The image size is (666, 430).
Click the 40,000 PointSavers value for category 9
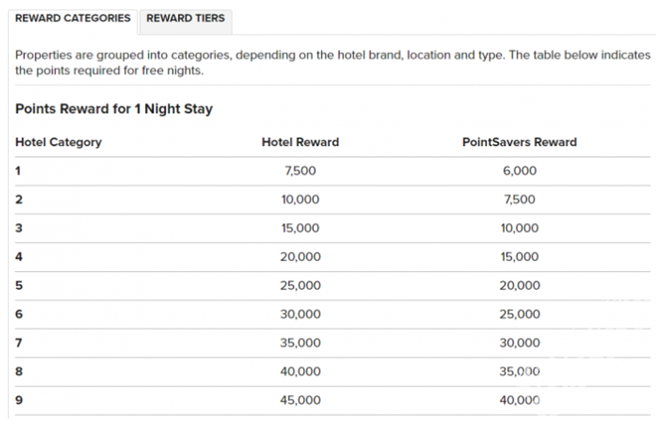[x=519, y=400]
